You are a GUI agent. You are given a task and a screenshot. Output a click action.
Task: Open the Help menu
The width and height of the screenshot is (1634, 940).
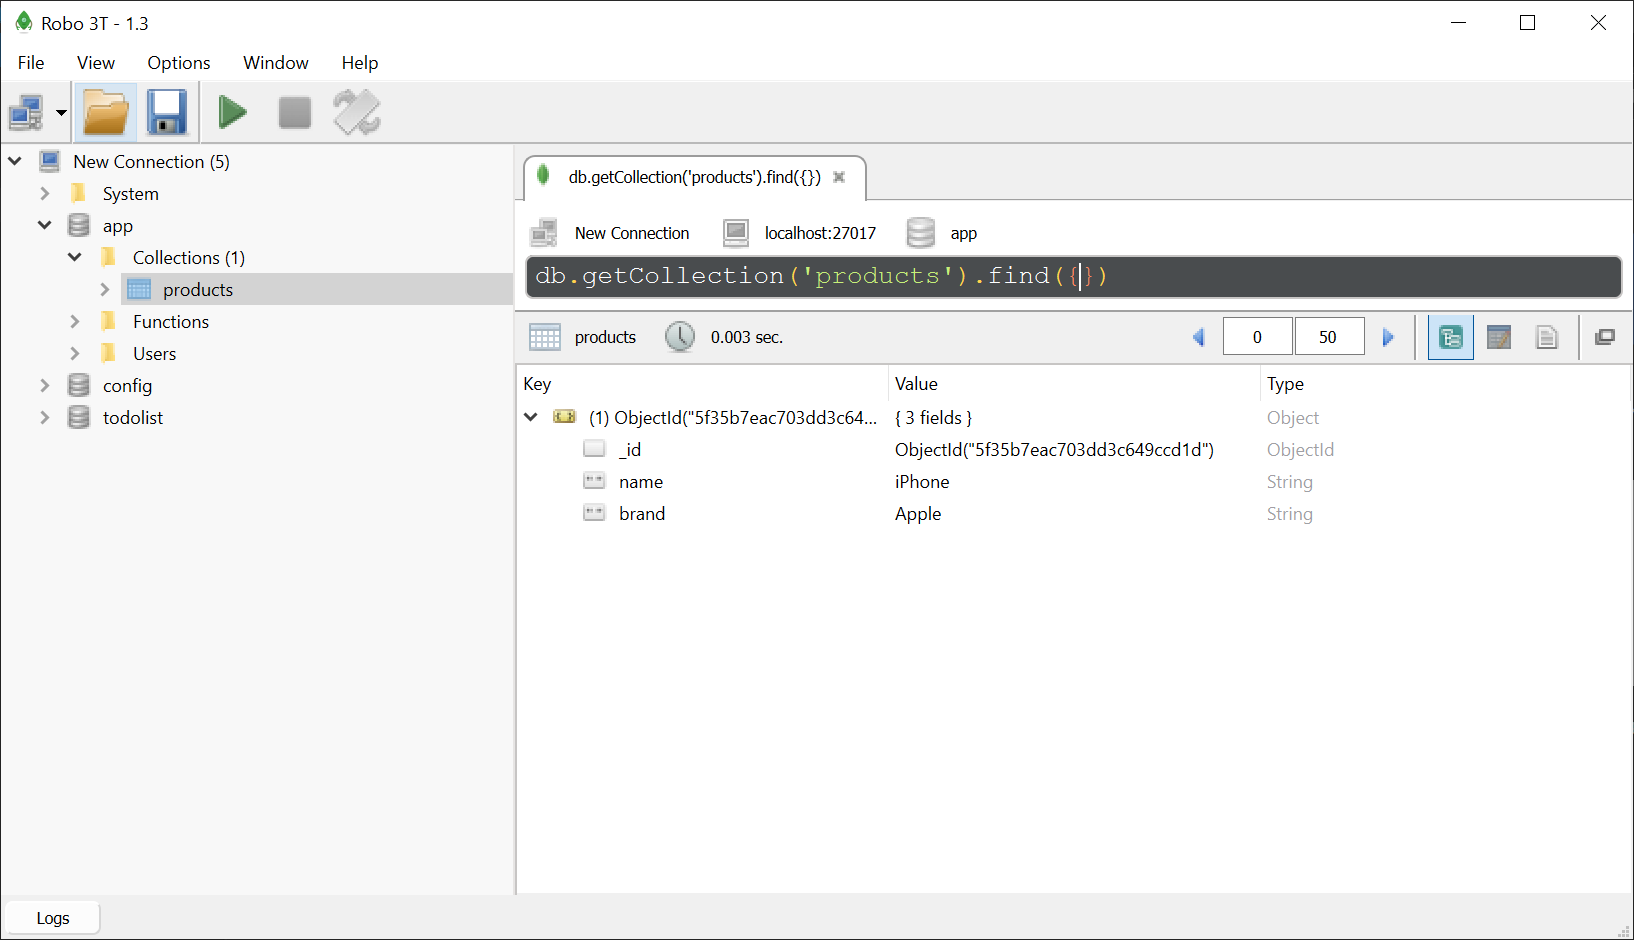pyautogui.click(x=360, y=62)
